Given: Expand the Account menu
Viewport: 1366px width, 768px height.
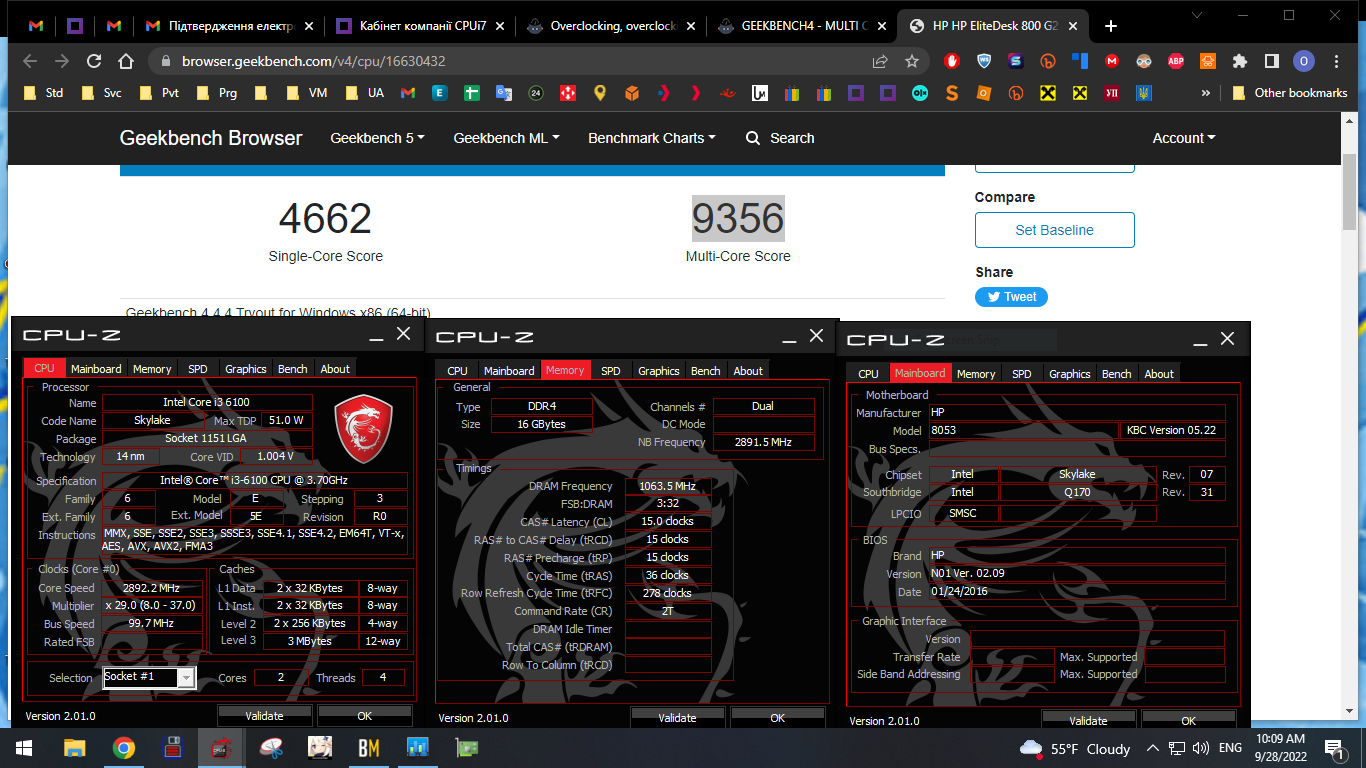Looking at the screenshot, I should [1184, 138].
